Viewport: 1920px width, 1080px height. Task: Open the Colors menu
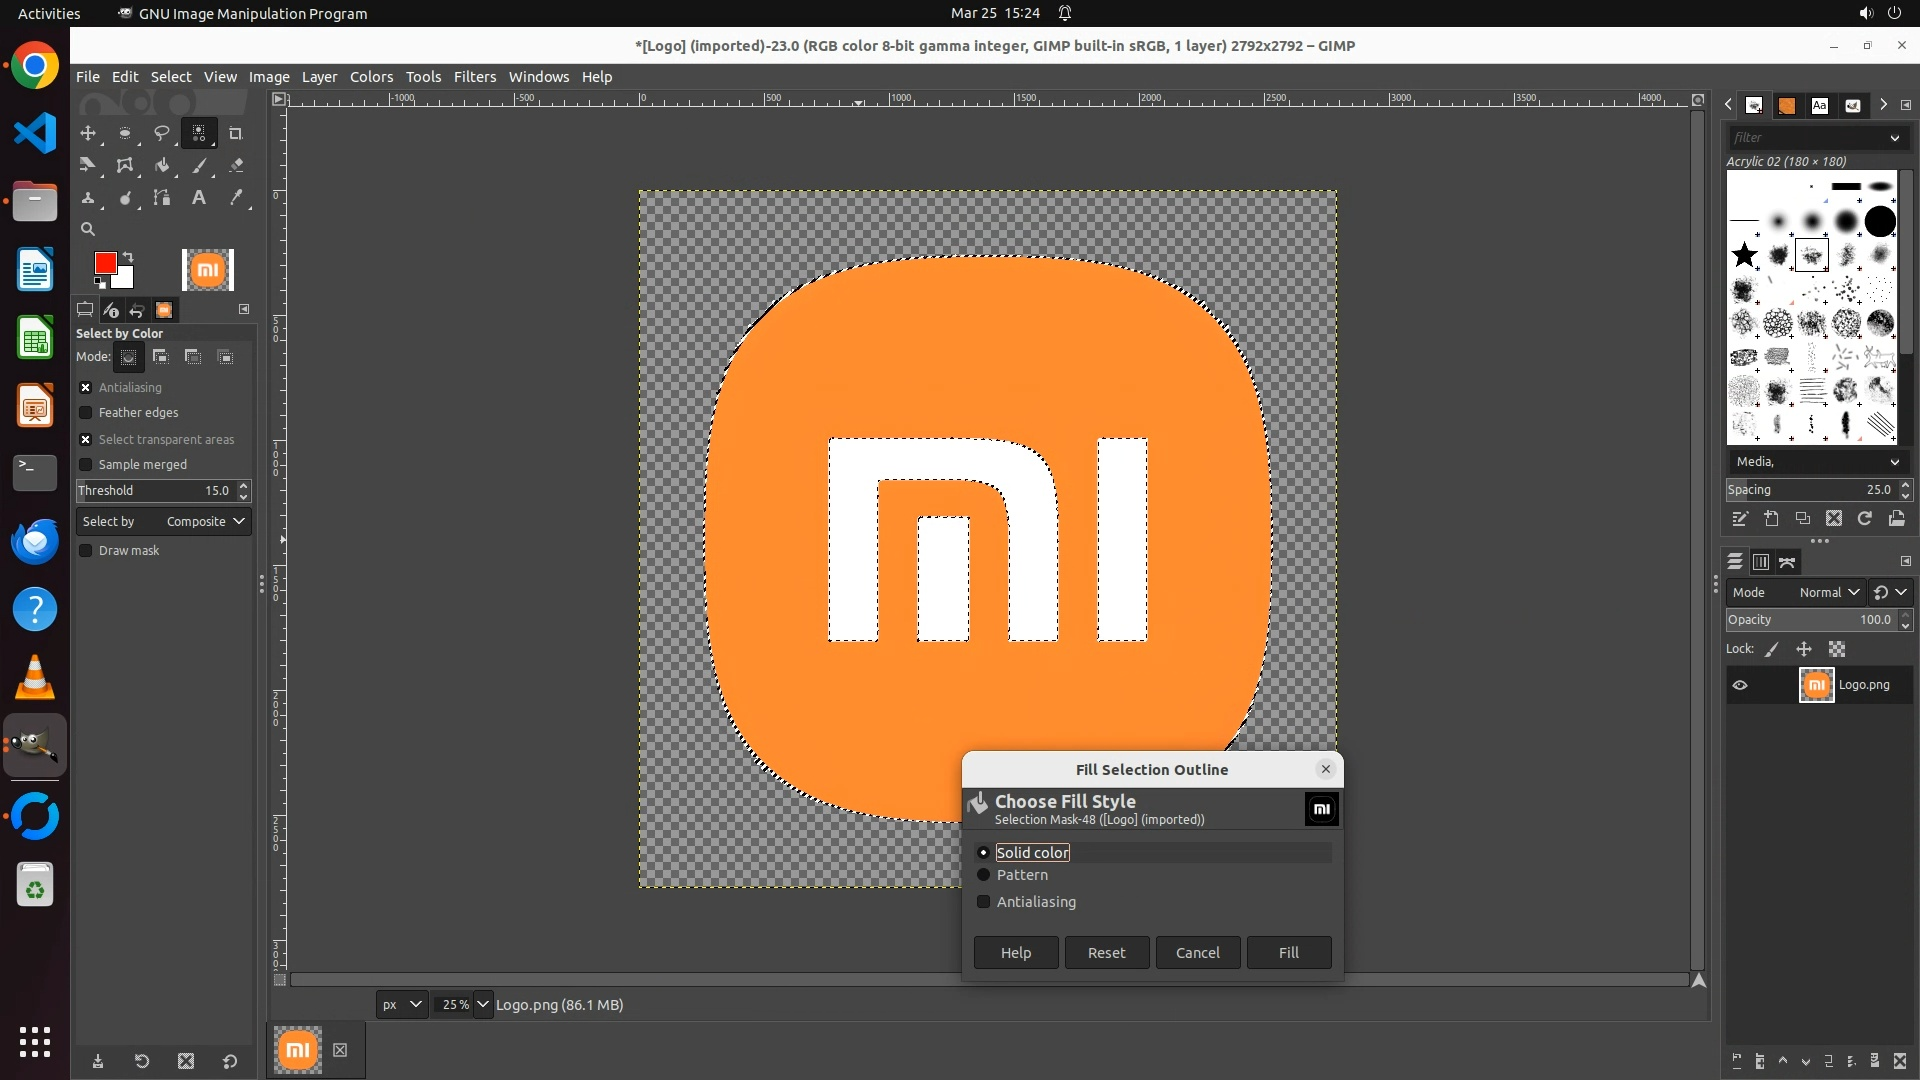click(371, 77)
